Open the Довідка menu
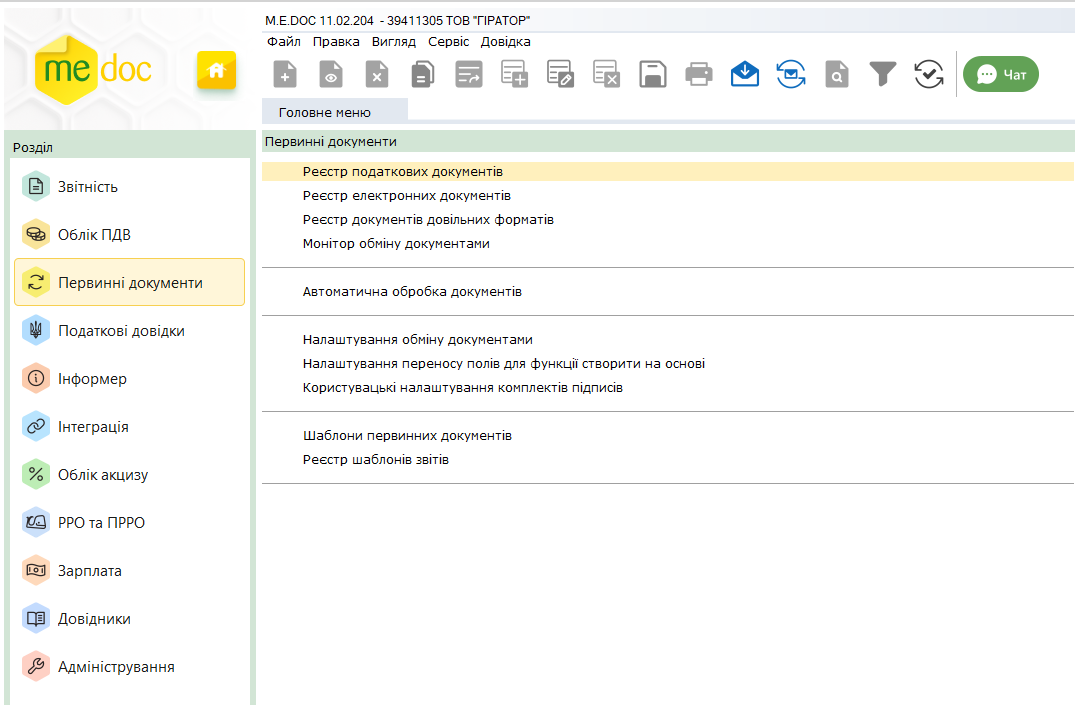 point(505,41)
